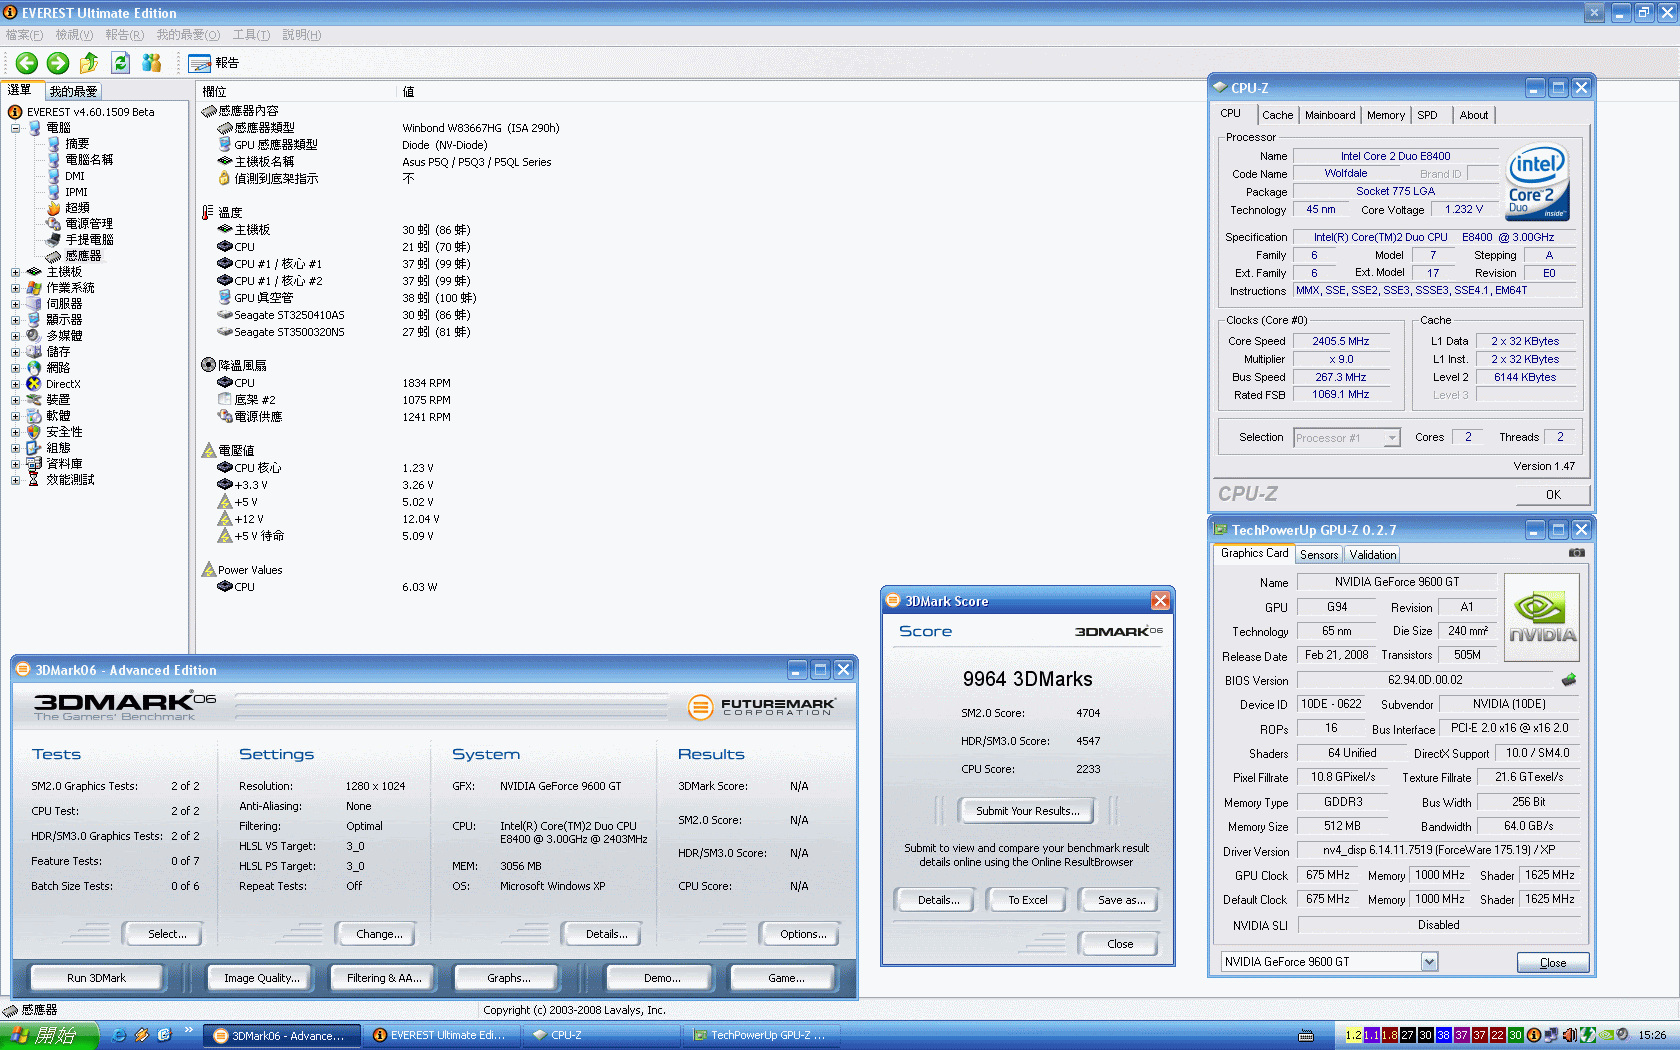The height and width of the screenshot is (1050, 1680).
Task: Switch to CPU-Z taskbar button
Action: [601, 1035]
